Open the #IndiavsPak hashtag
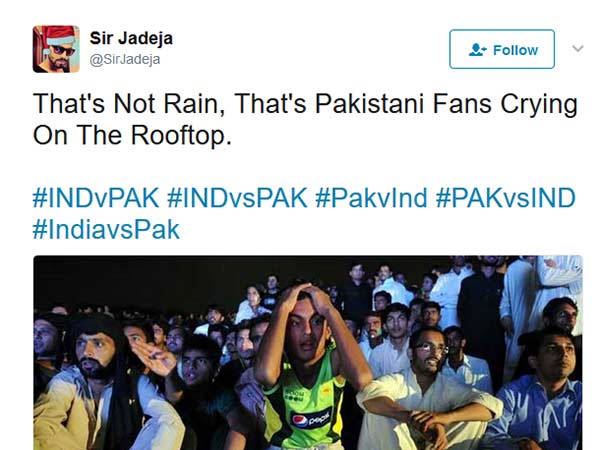Screen dimensions: 600x450 (106, 229)
